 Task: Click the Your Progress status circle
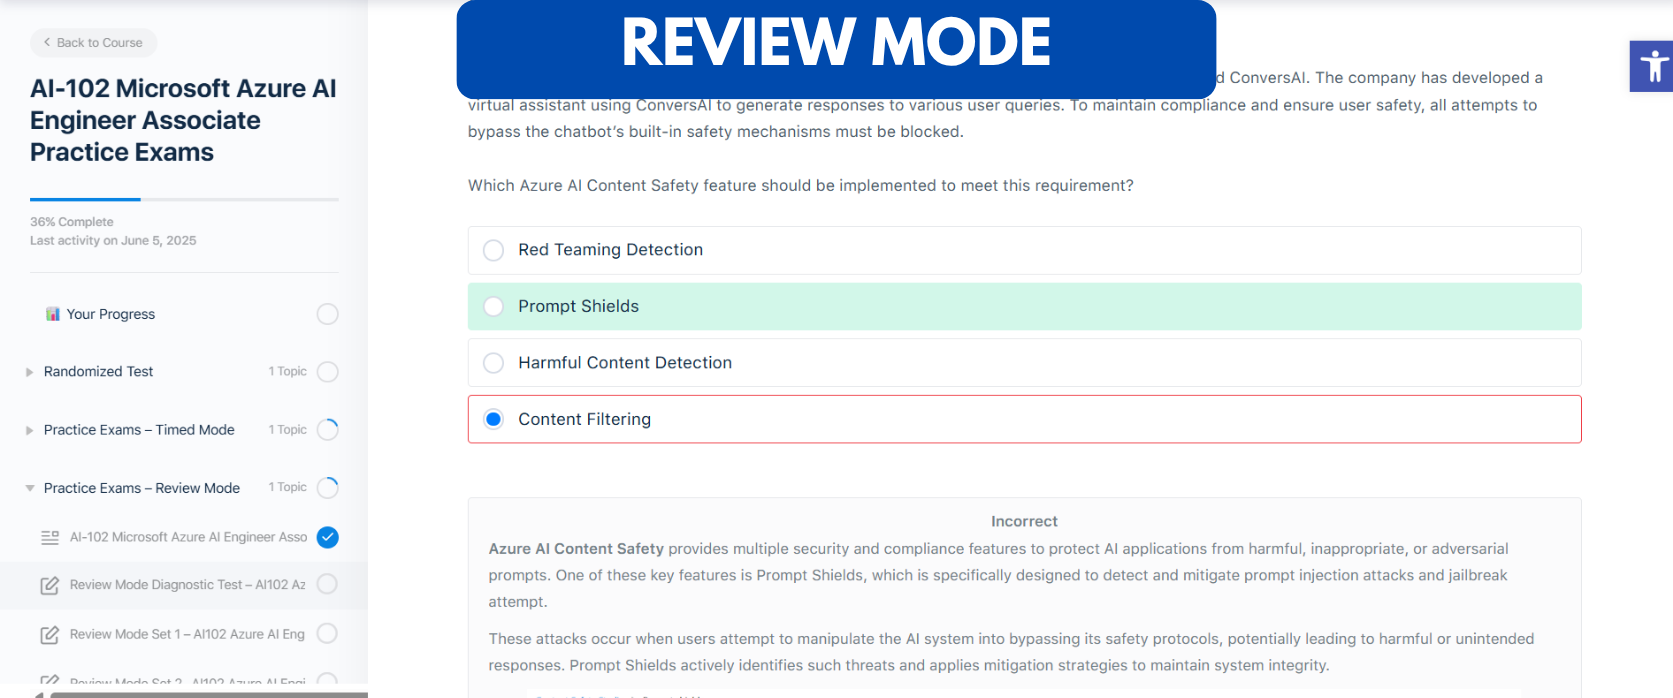coord(327,314)
